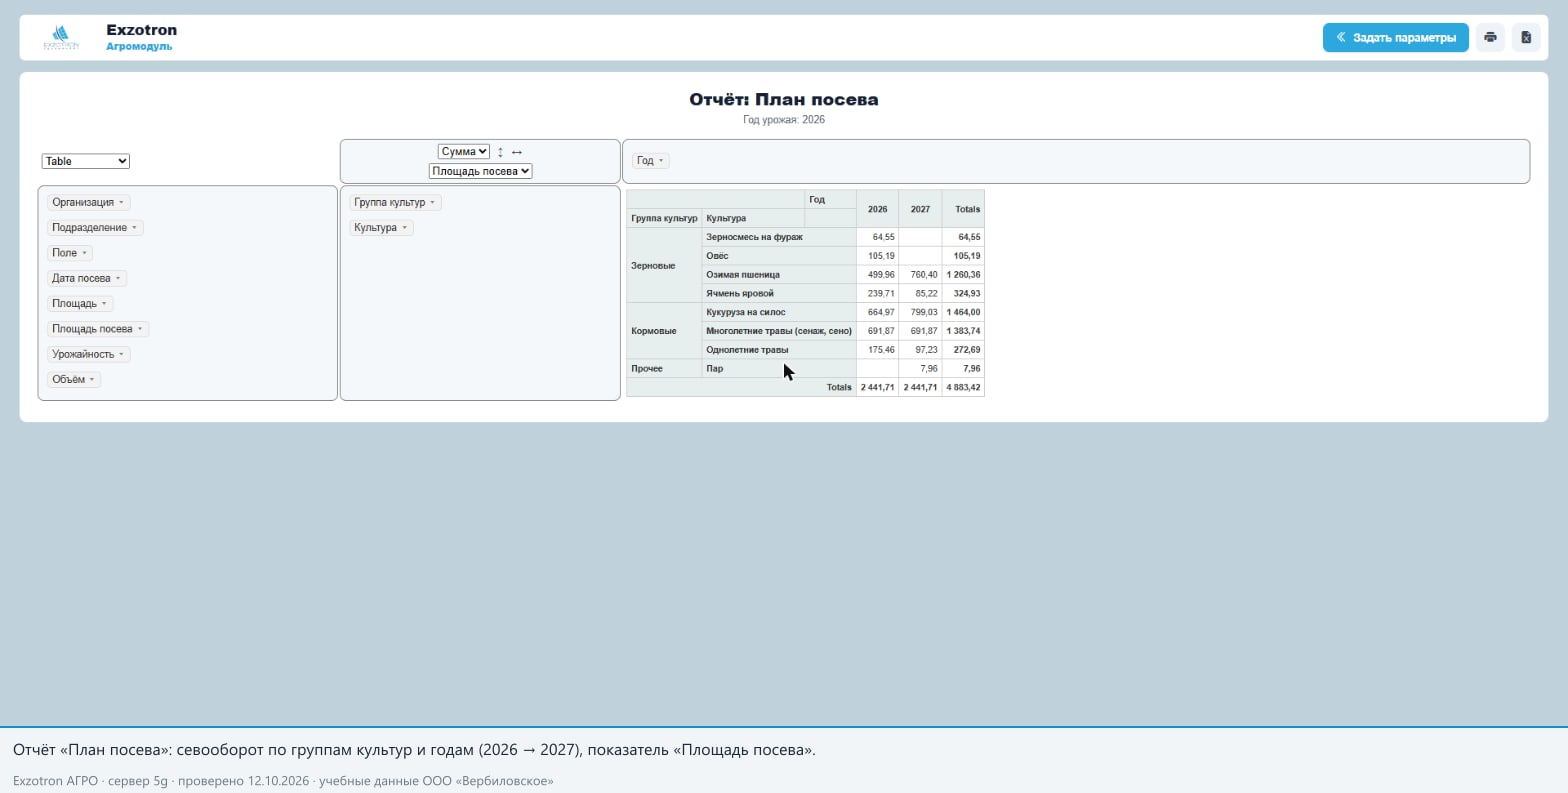Open filter arrow on Подразделение field

click(x=134, y=228)
